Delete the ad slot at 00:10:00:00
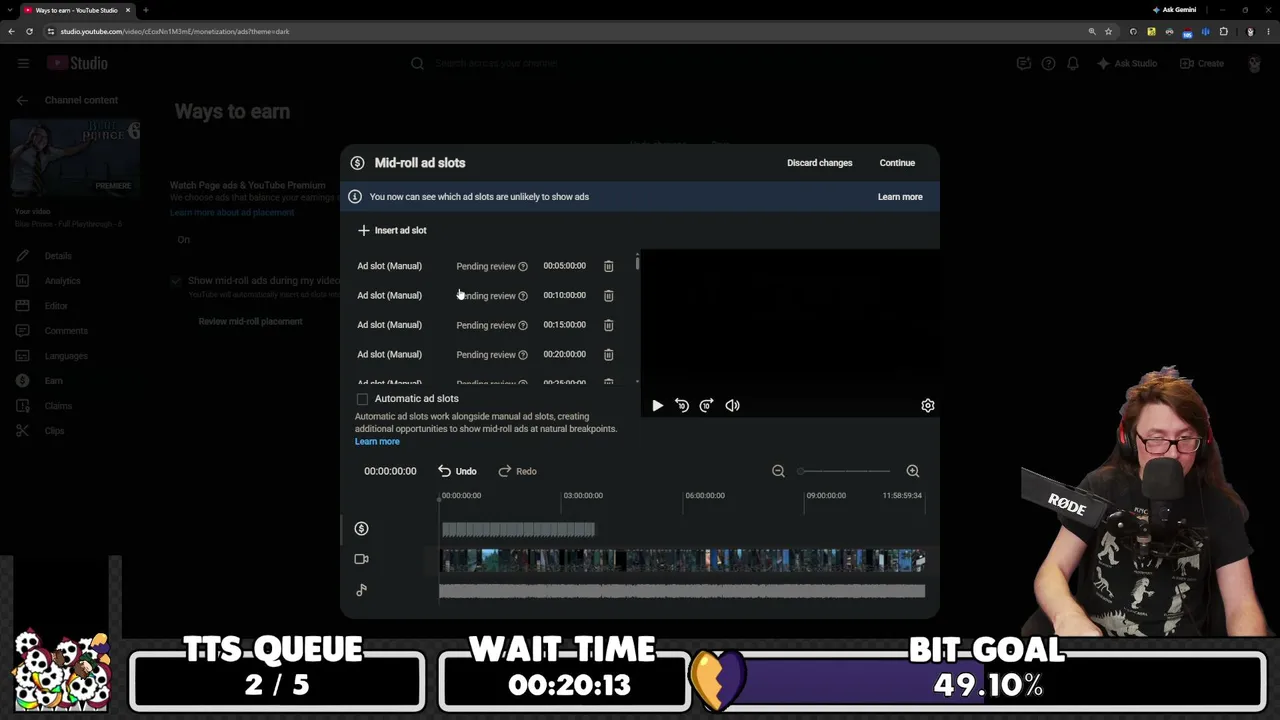 pos(608,295)
